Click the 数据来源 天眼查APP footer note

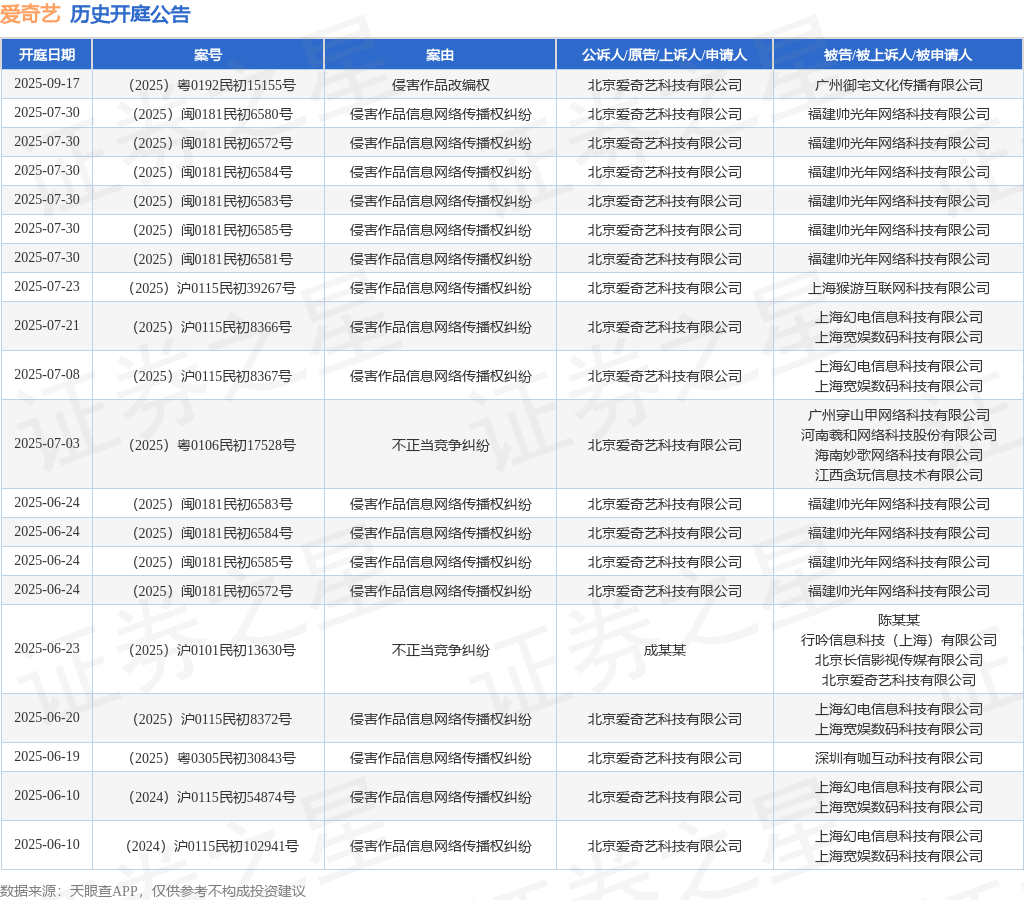(x=152, y=890)
